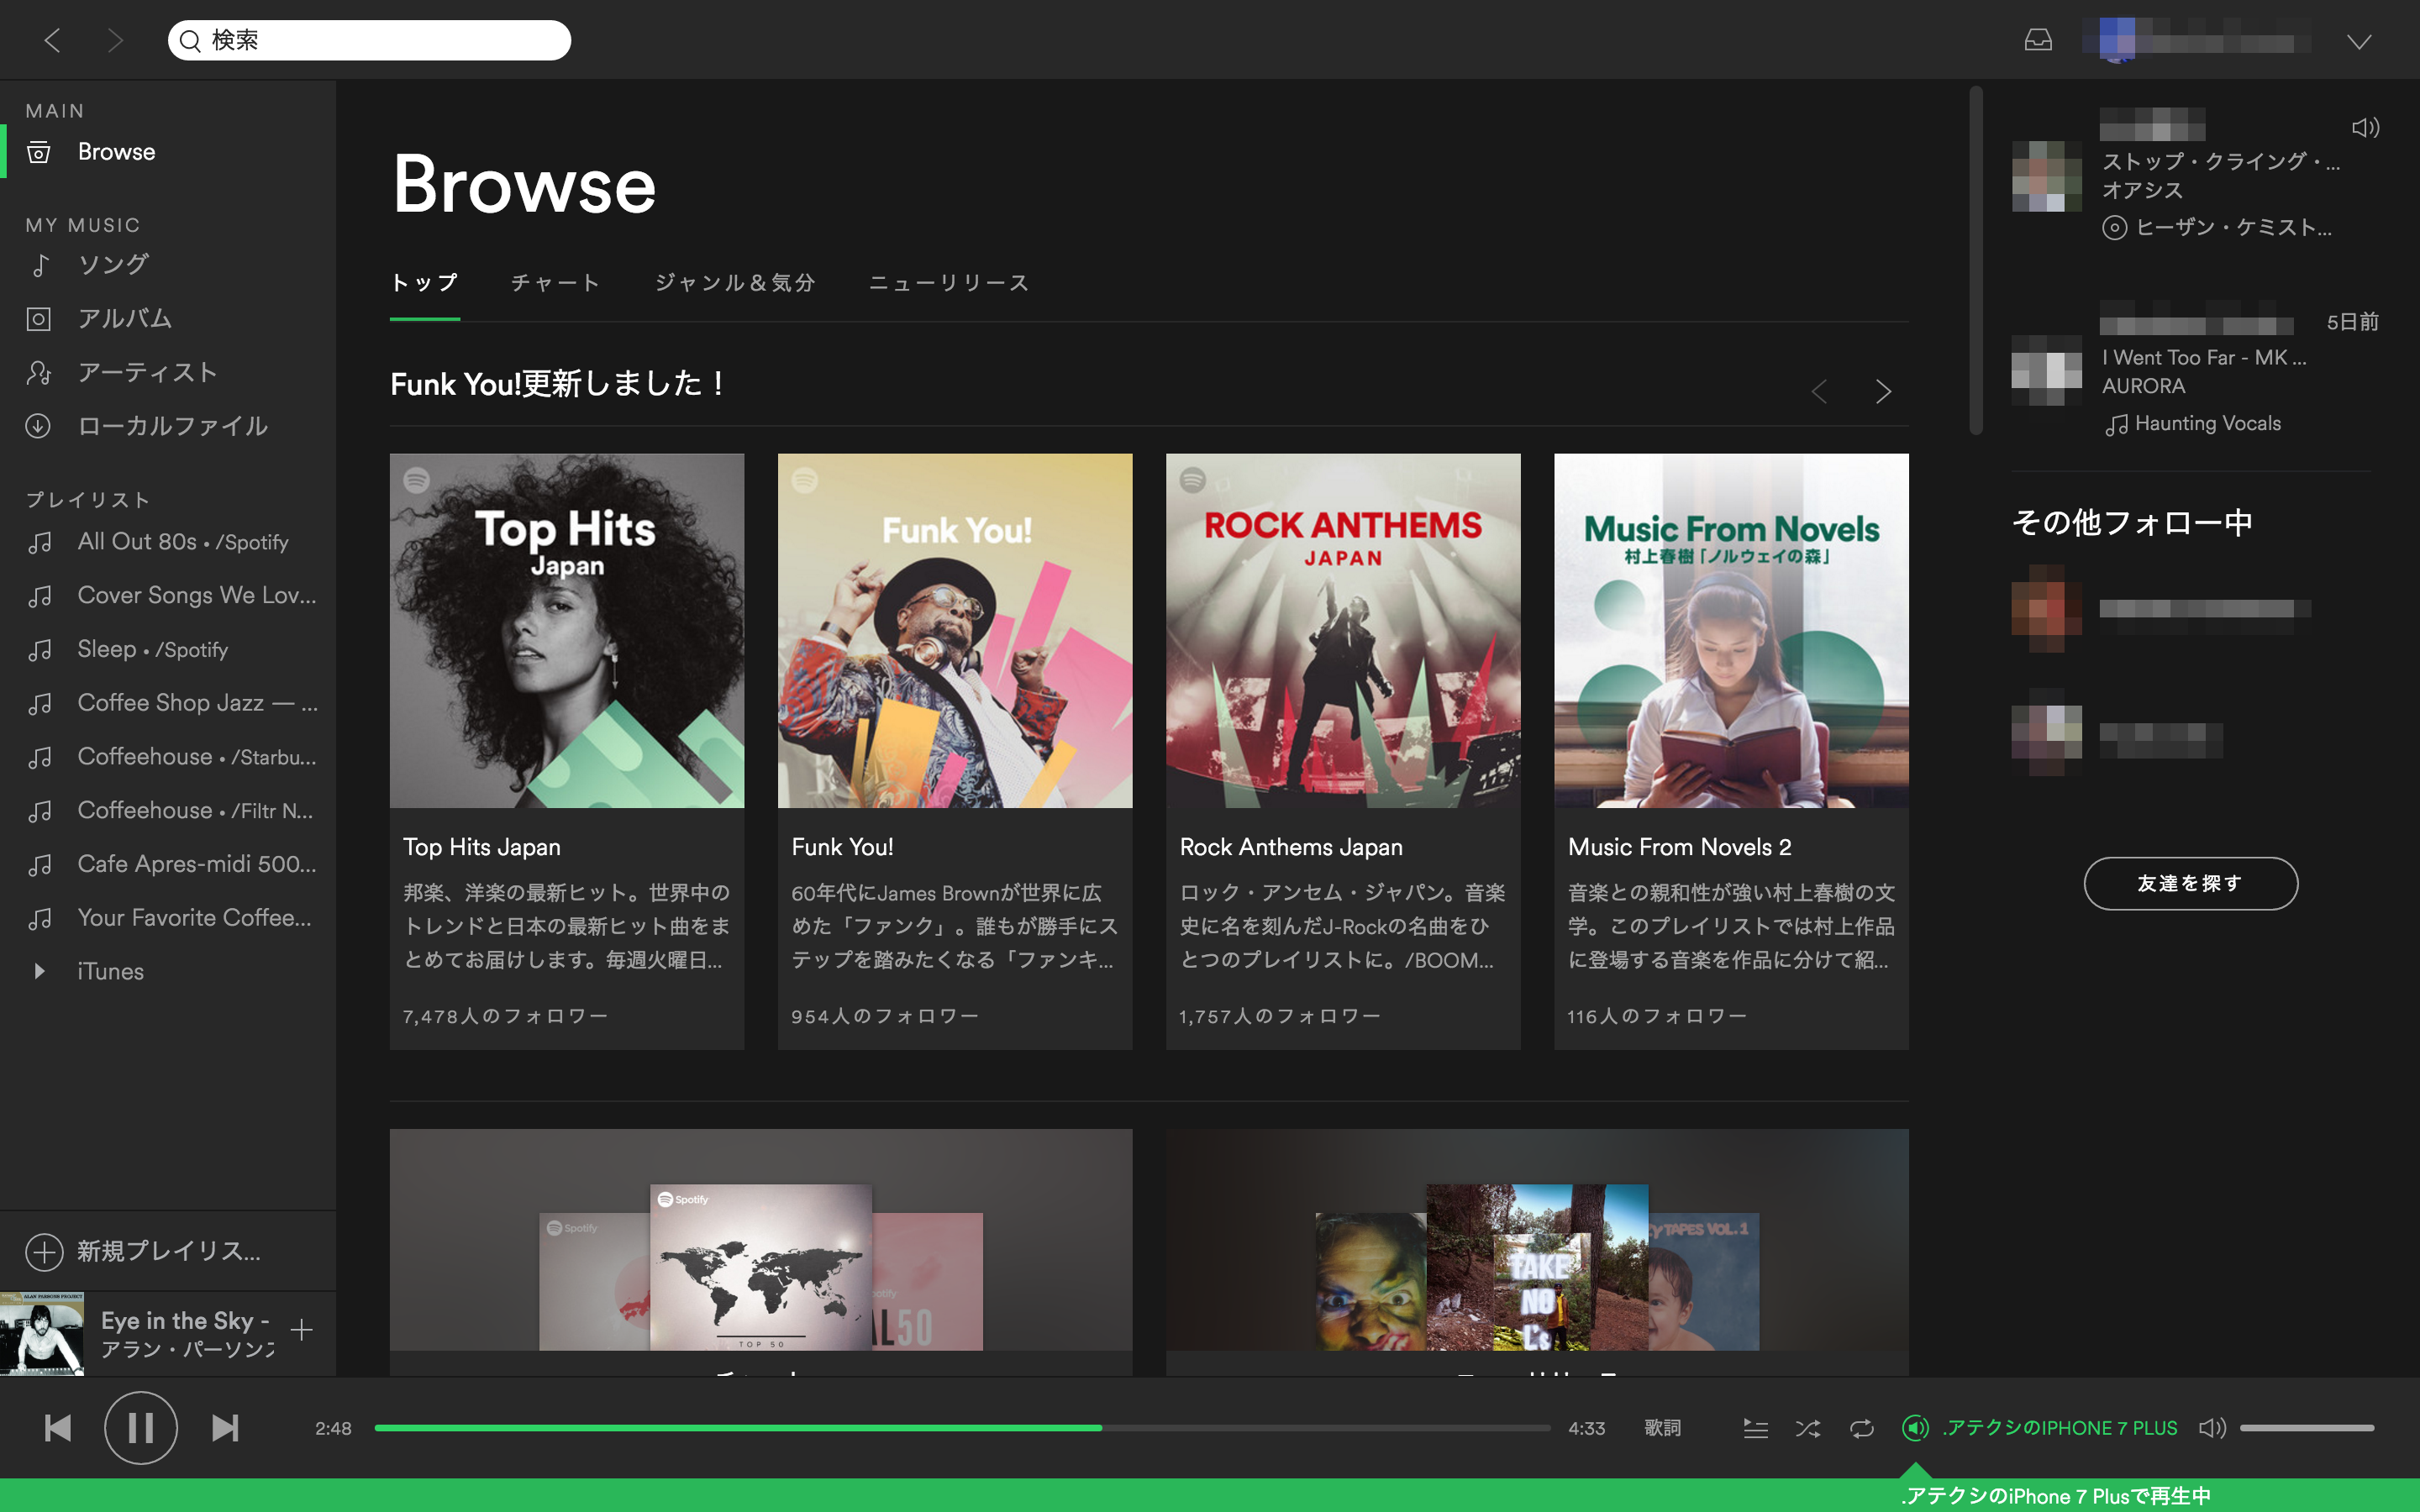The width and height of the screenshot is (2420, 1512).
Task: Open the Music From Novels cover
Action: (x=1731, y=631)
